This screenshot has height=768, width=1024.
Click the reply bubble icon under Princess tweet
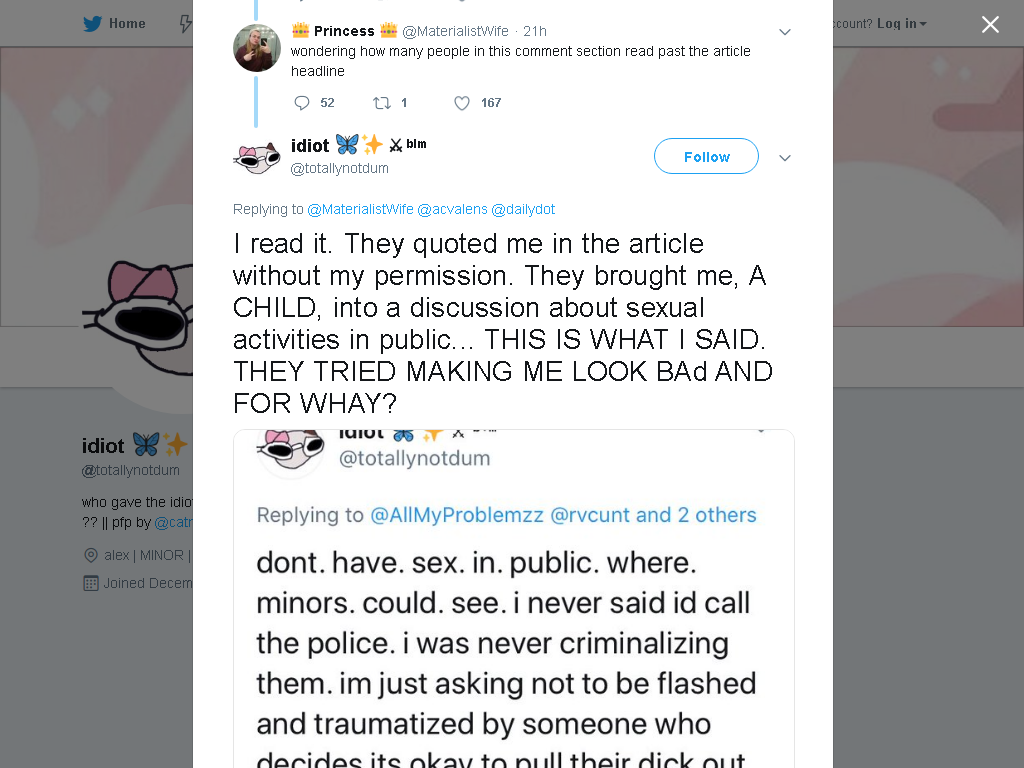point(302,103)
